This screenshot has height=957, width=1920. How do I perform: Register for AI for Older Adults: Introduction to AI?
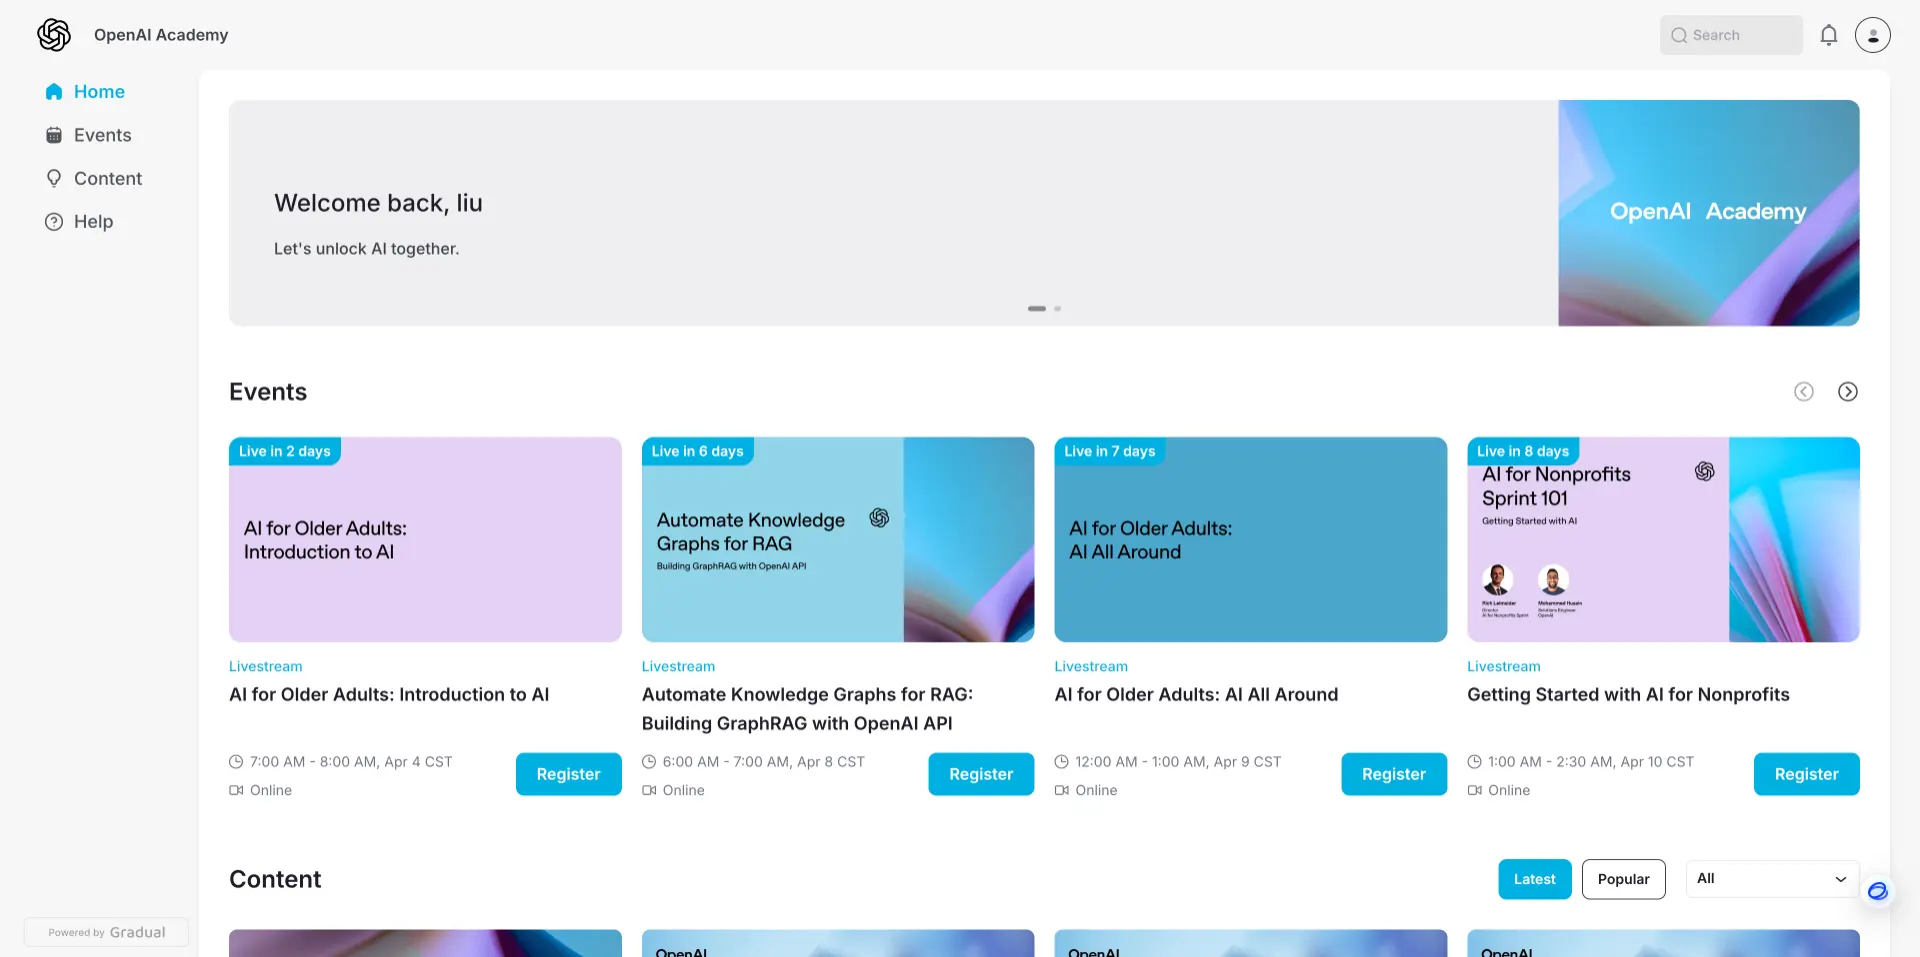click(569, 774)
